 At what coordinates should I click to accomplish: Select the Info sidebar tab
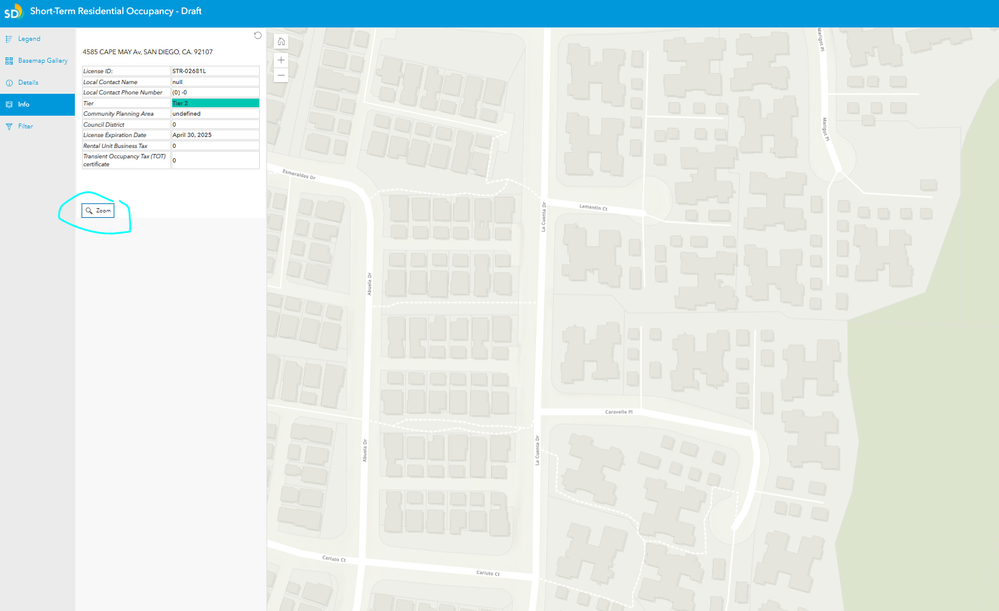click(38, 104)
